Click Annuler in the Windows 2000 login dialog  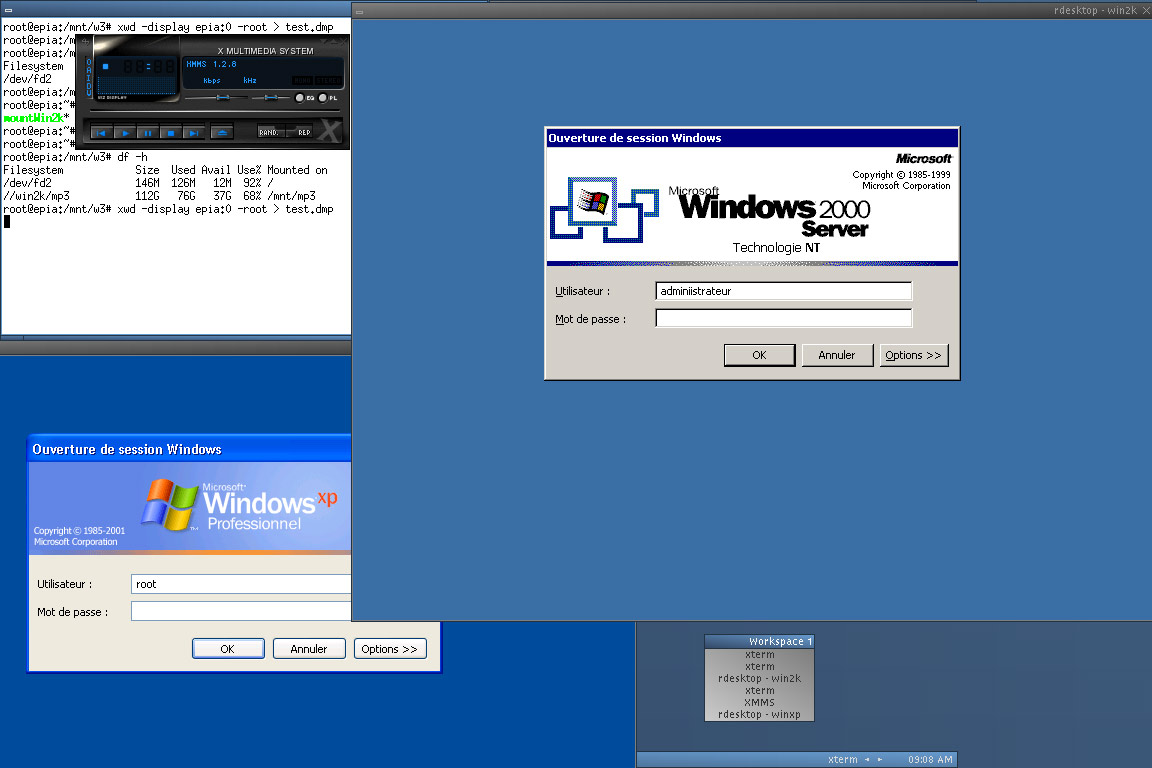[x=837, y=355]
